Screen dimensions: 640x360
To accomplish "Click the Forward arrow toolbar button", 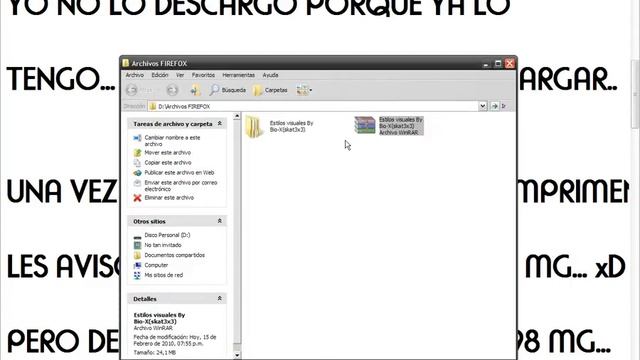I will [x=172, y=90].
